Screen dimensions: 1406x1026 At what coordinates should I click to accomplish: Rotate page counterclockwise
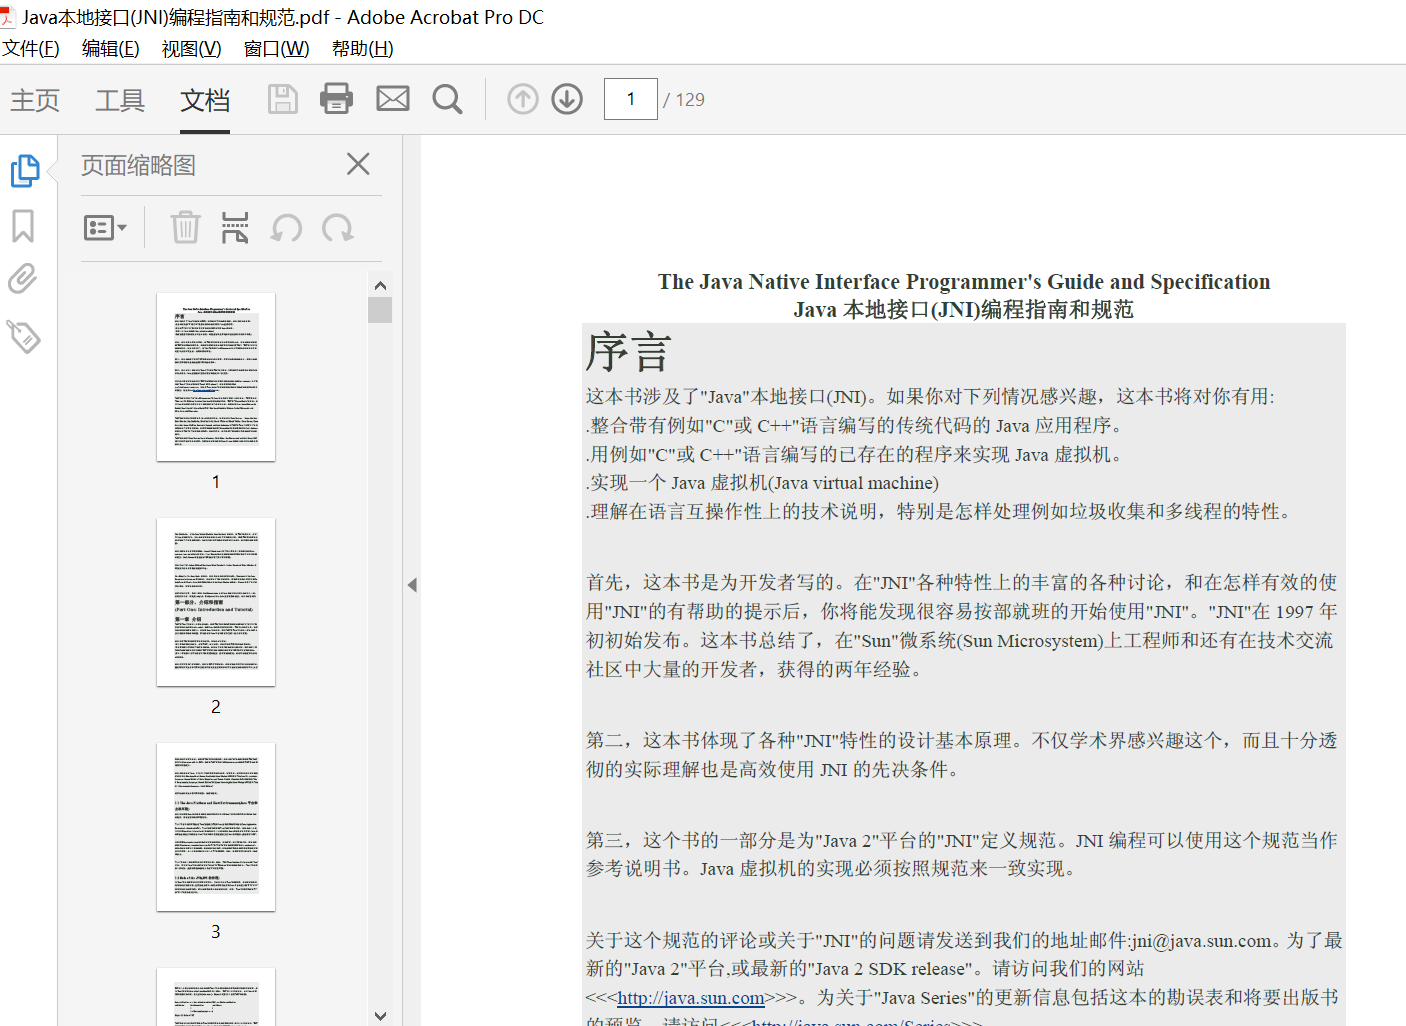[287, 229]
